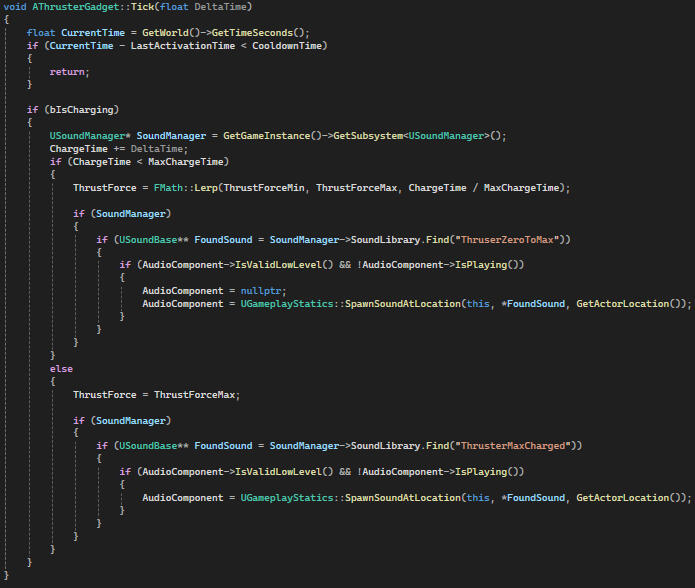Click the bIsCharging condition variable
This screenshot has width=695, height=588.
click(73, 110)
